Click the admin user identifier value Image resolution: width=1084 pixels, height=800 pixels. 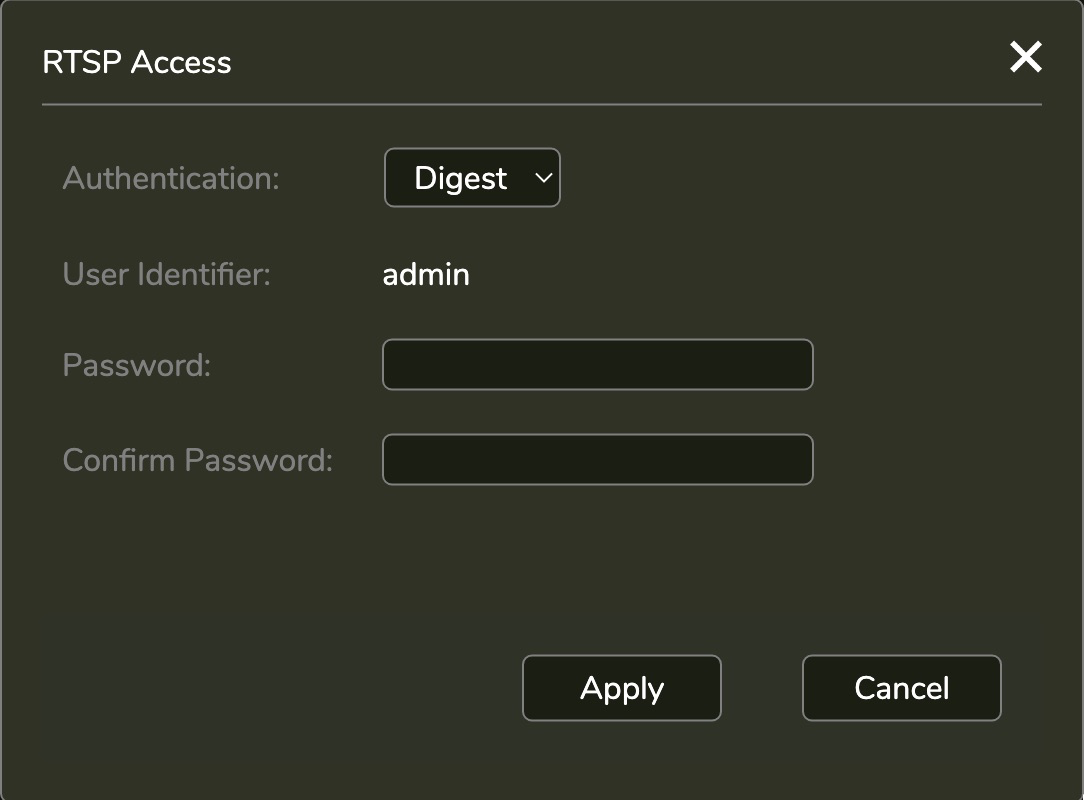click(x=426, y=274)
